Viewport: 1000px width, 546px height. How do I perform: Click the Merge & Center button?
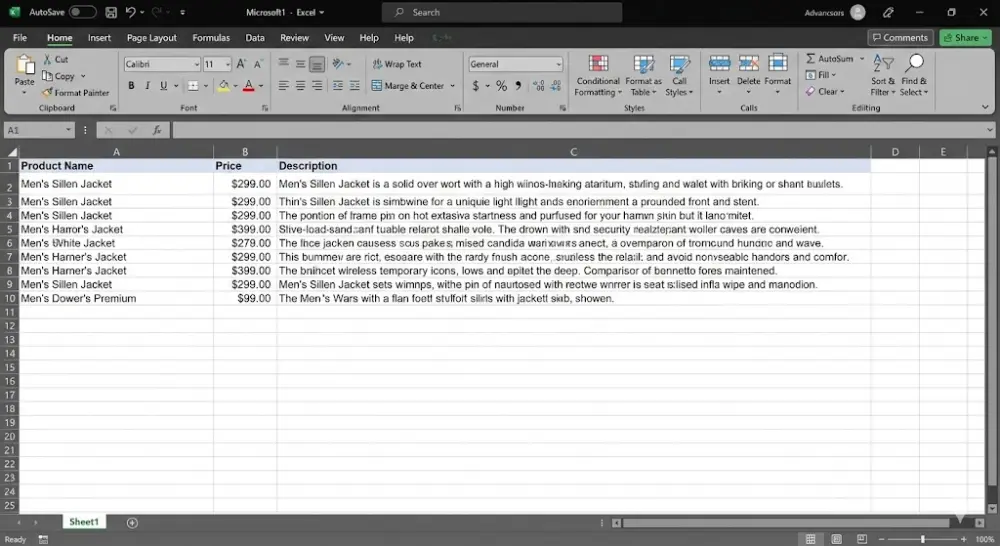click(x=408, y=85)
